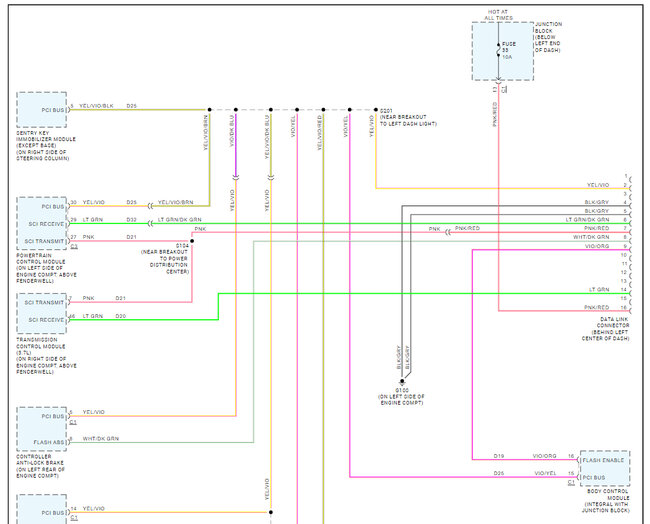Click the HOT AT ALL TIMES label
This screenshot has width=650, height=524.
[x=498, y=15]
